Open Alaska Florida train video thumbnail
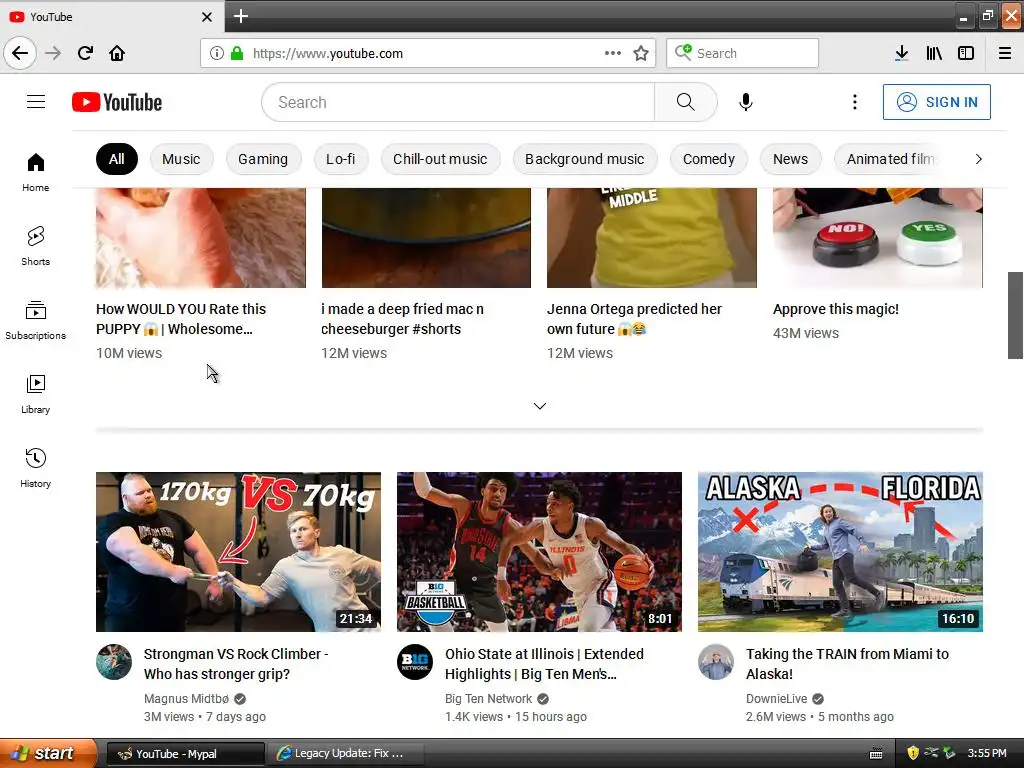 pos(840,552)
